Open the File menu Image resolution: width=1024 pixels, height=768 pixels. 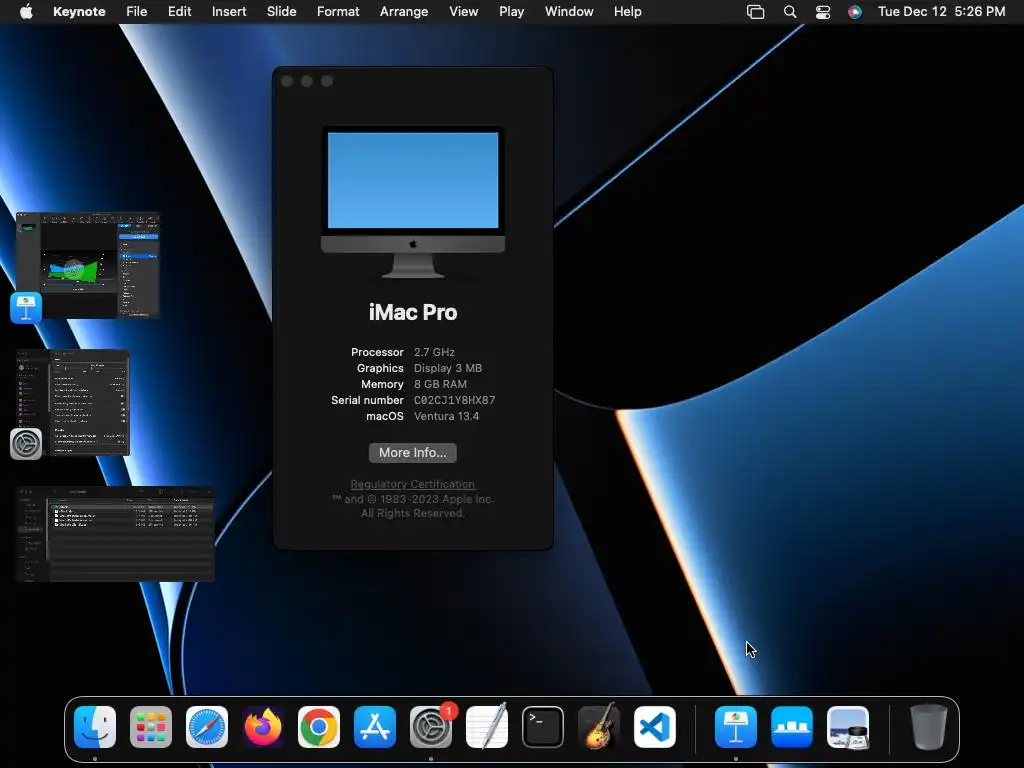136,11
